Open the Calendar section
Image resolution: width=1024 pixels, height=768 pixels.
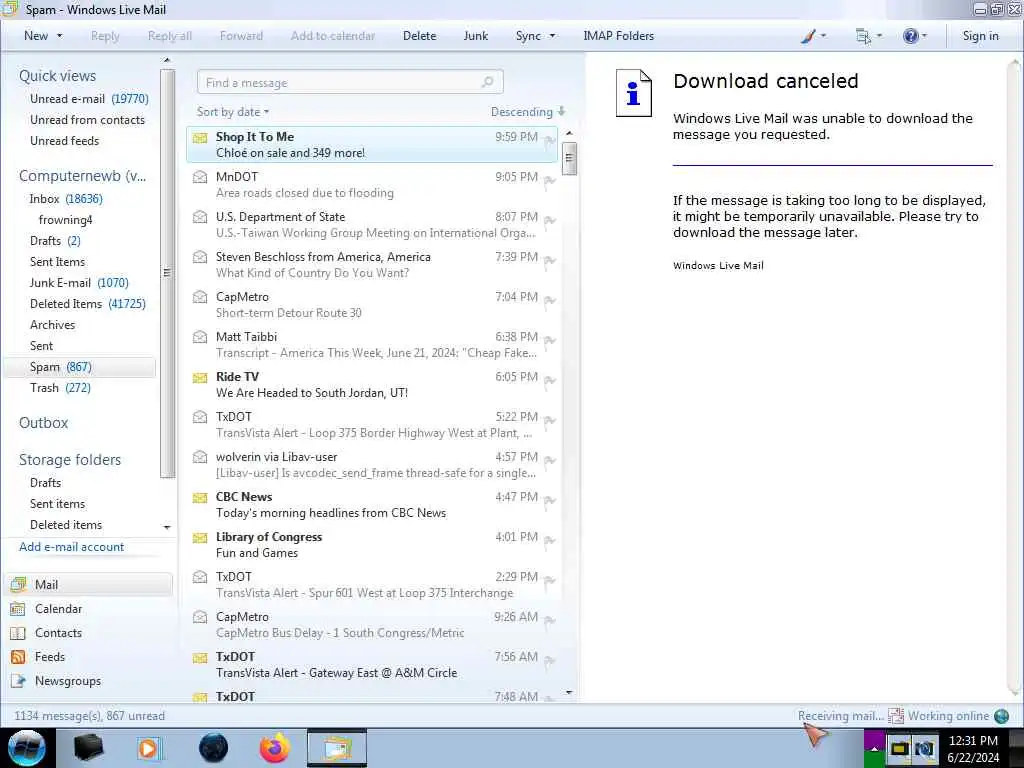pyautogui.click(x=58, y=609)
